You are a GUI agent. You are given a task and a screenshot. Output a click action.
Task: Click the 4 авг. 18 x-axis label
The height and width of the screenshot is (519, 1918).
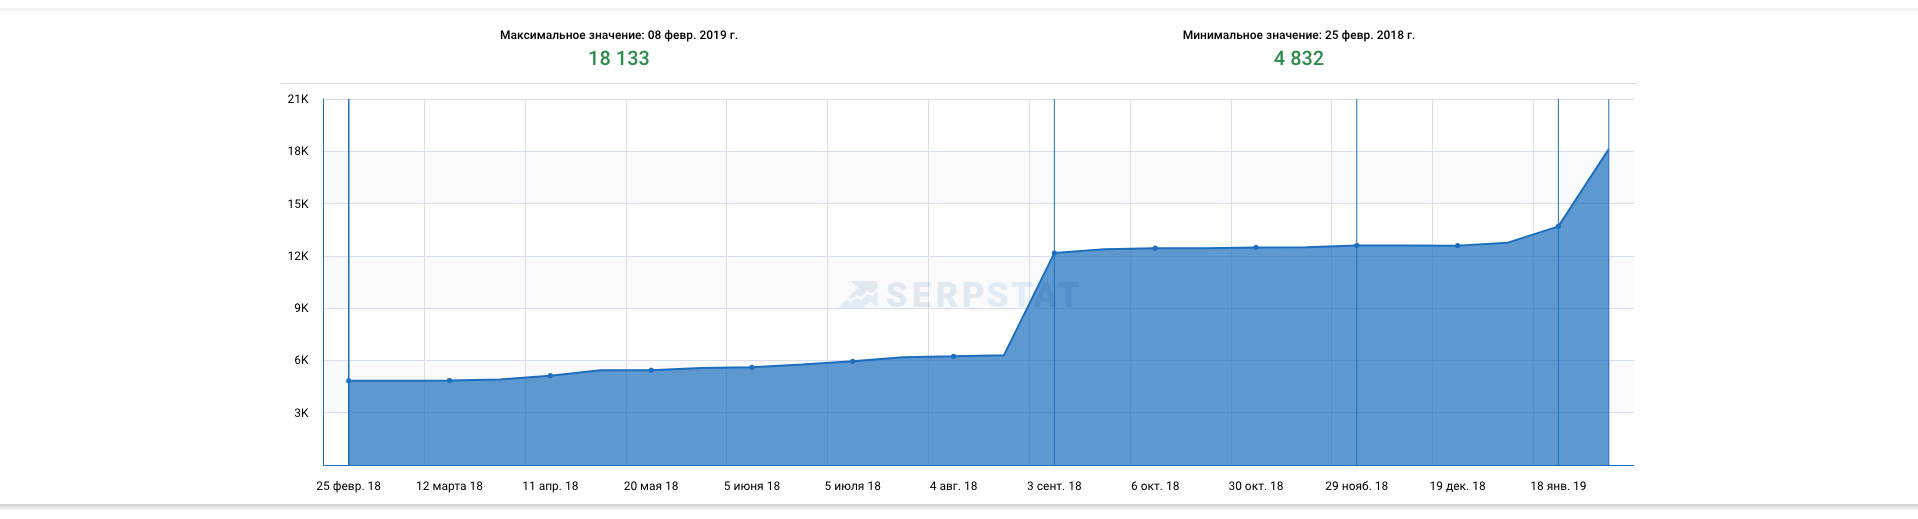[953, 486]
